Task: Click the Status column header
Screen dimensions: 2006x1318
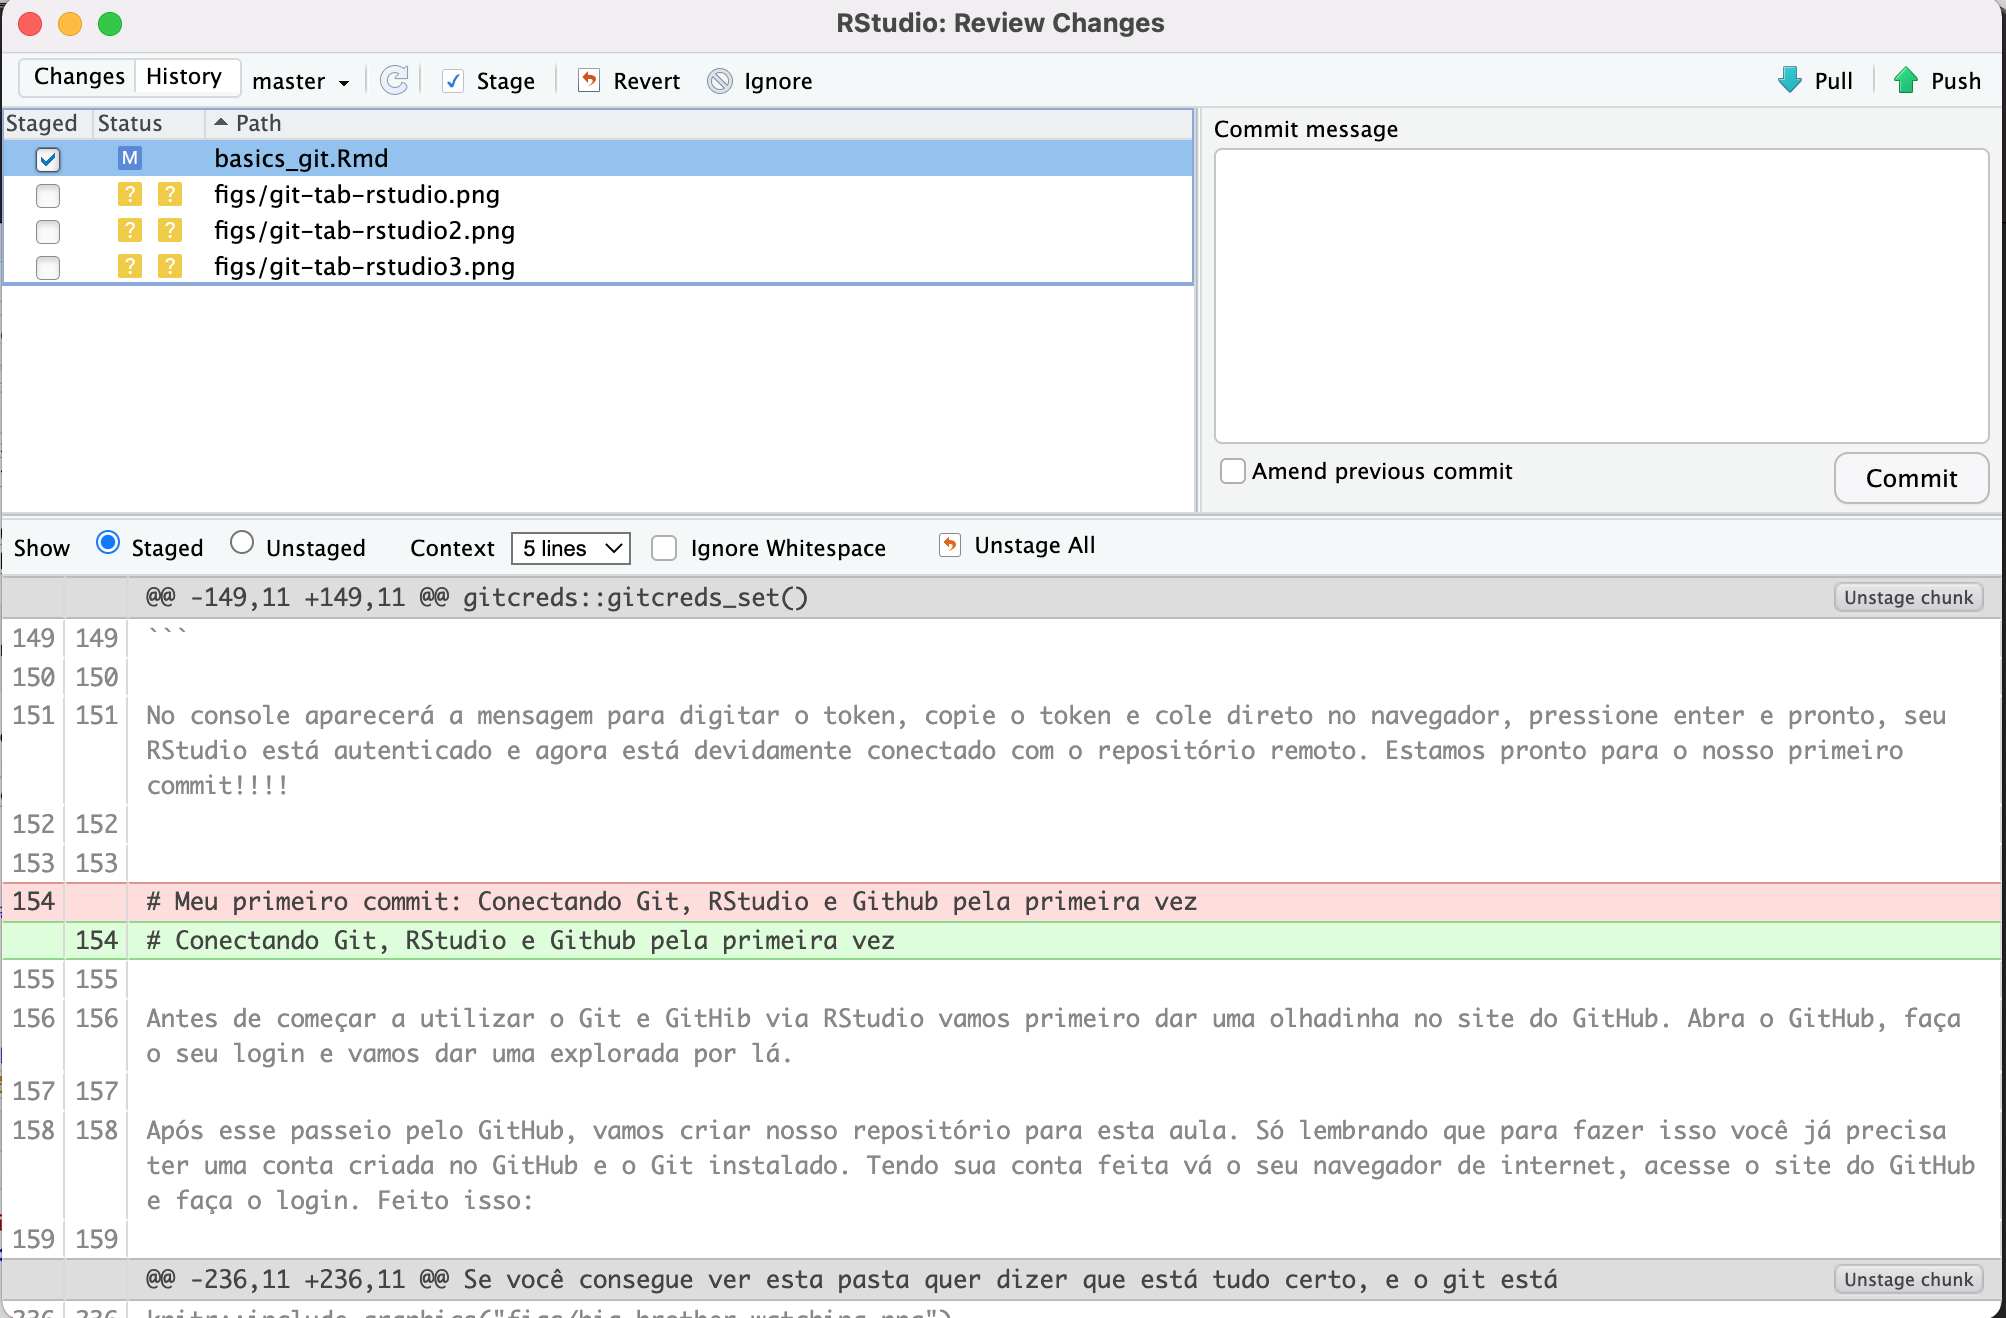Action: 130,123
